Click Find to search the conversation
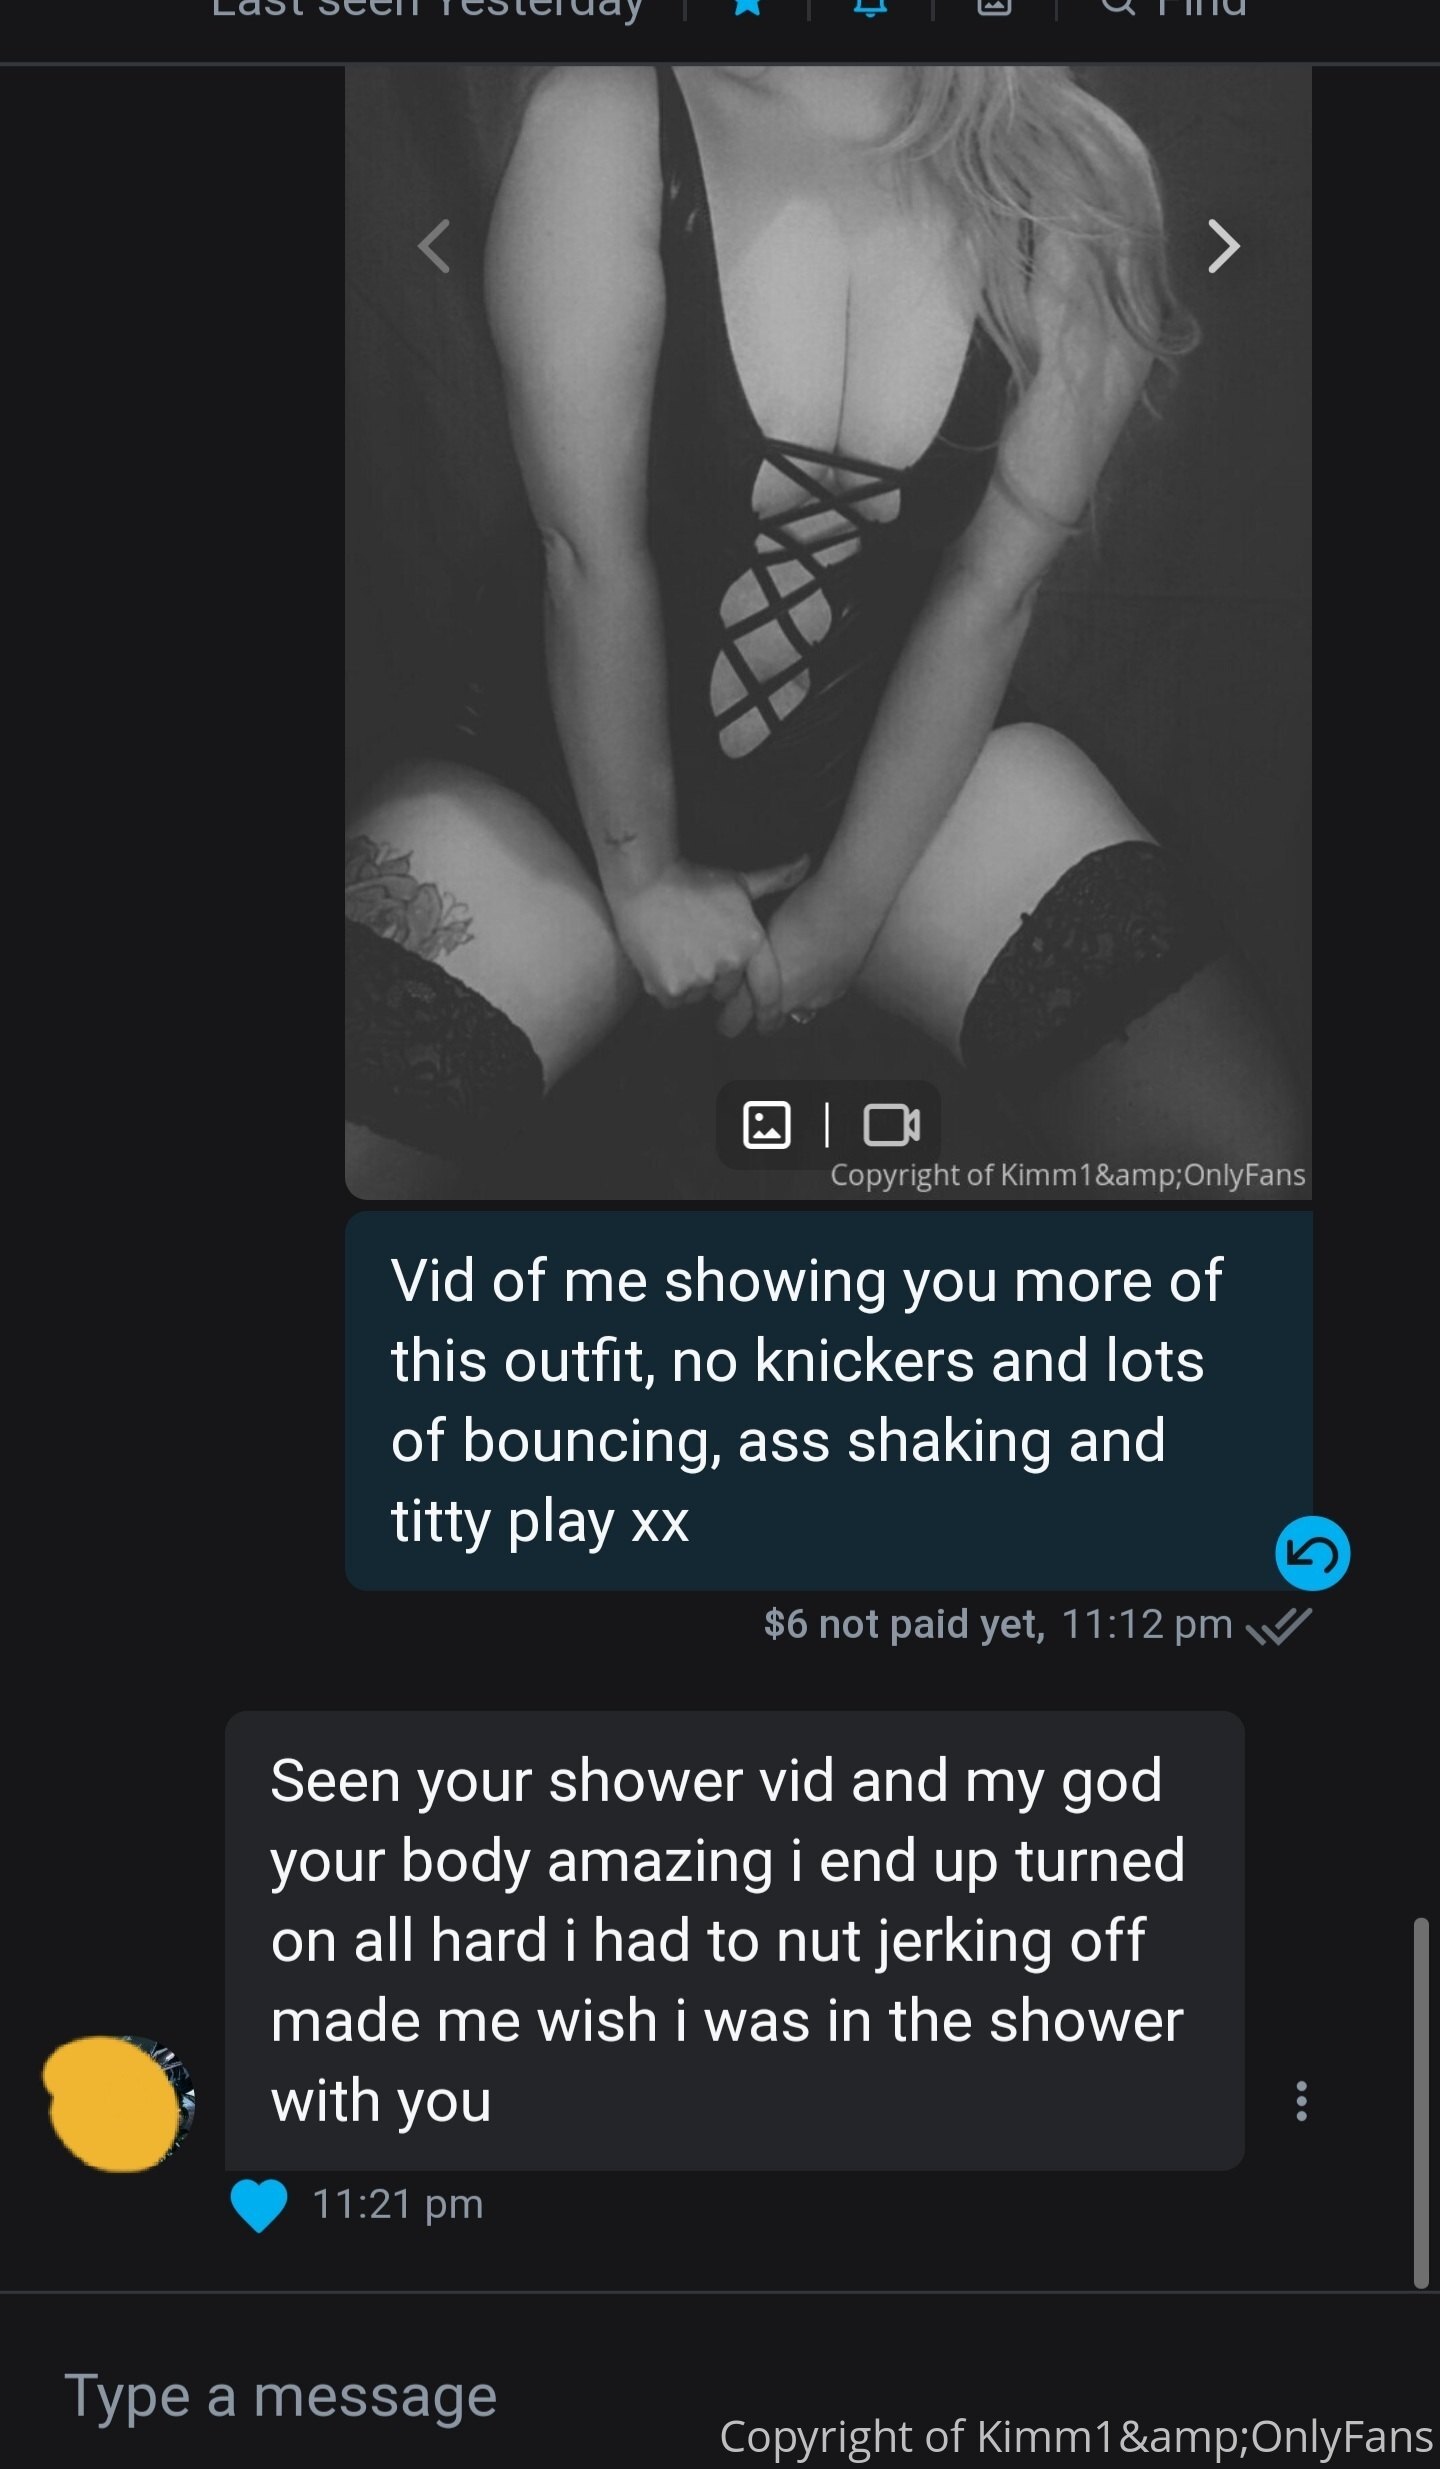The width and height of the screenshot is (1440, 2469). point(1176,8)
